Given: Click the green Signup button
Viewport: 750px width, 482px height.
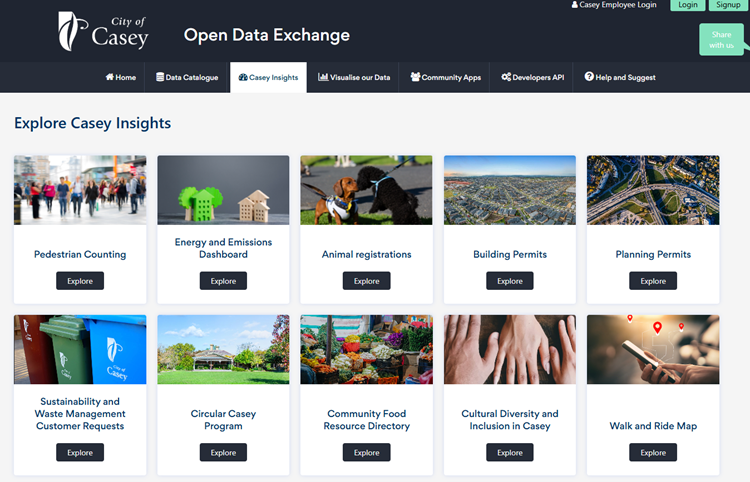Looking at the screenshot, I should (x=728, y=5).
